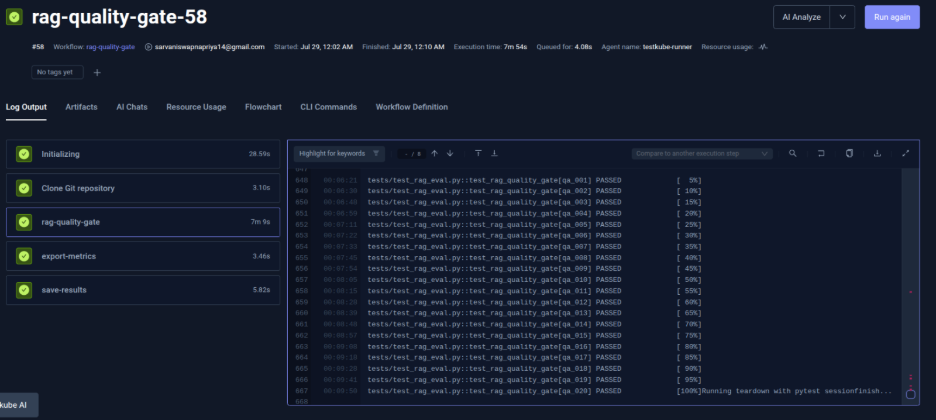
Task: Click the Finished Jul 29, 12:10 AM value
Action: click(418, 47)
